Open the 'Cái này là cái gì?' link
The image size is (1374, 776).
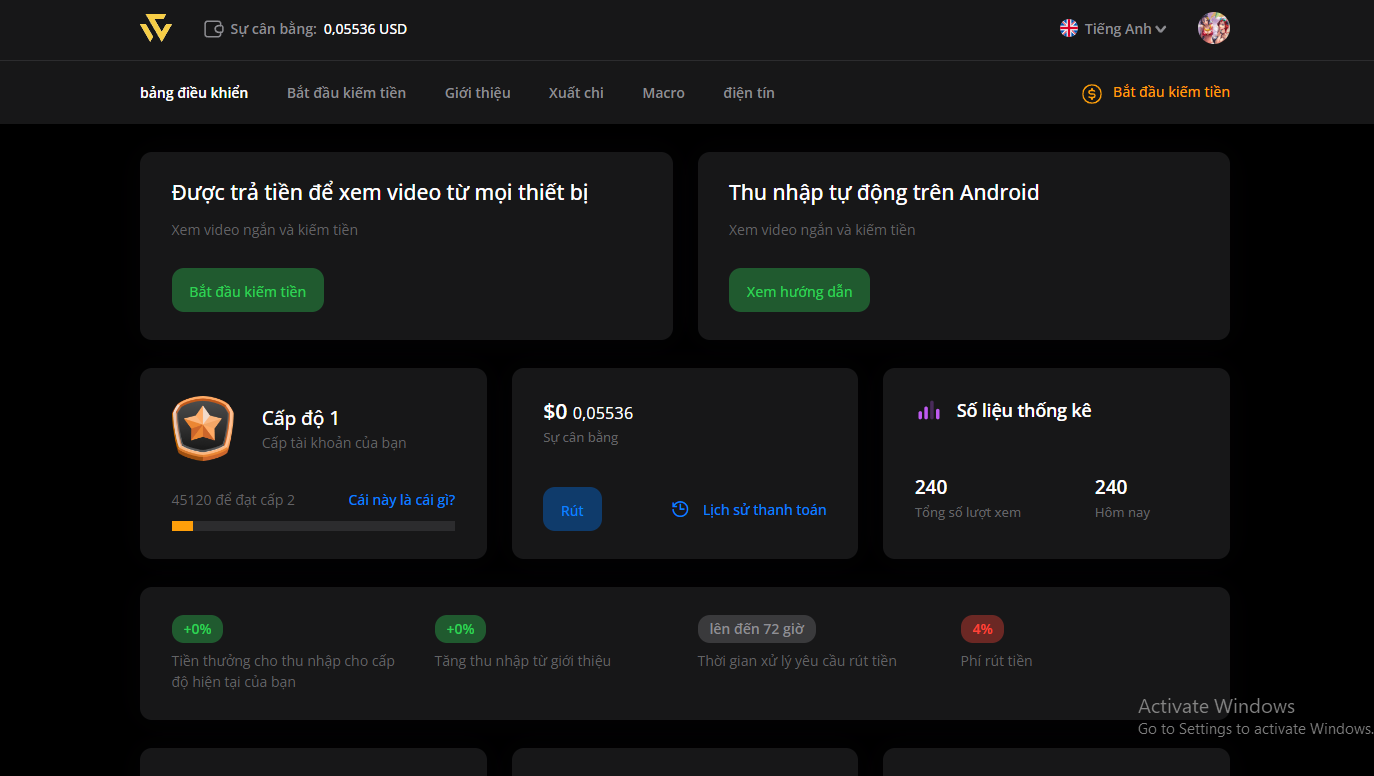(x=401, y=499)
